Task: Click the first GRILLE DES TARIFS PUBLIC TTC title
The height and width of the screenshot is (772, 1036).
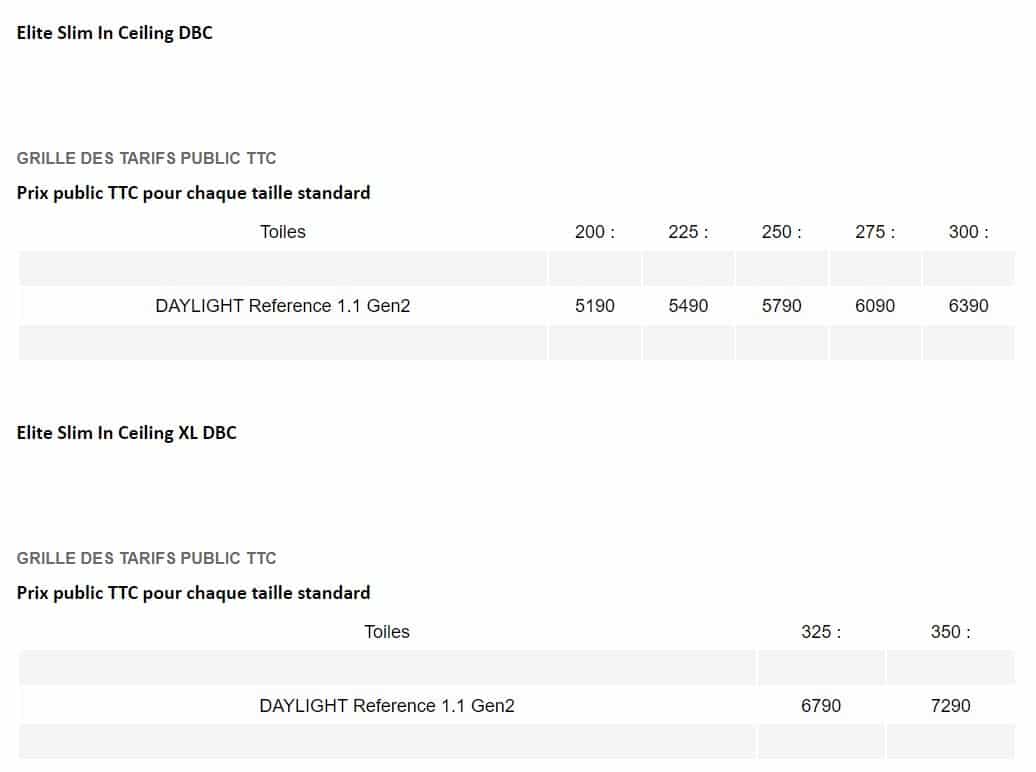Action: tap(146, 159)
